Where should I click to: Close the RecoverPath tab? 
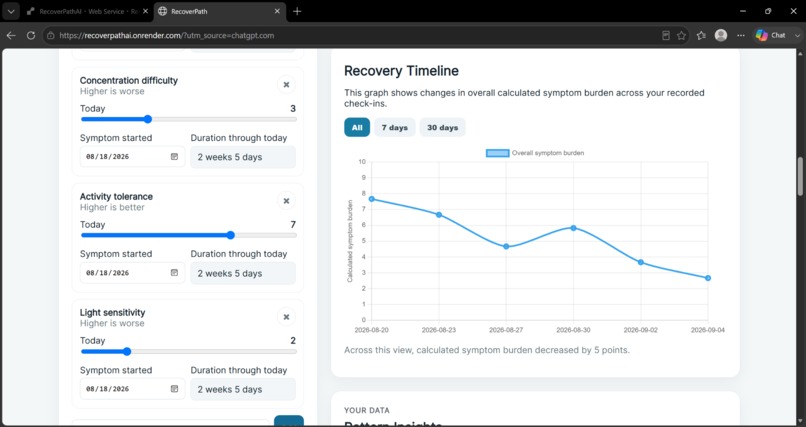point(278,11)
